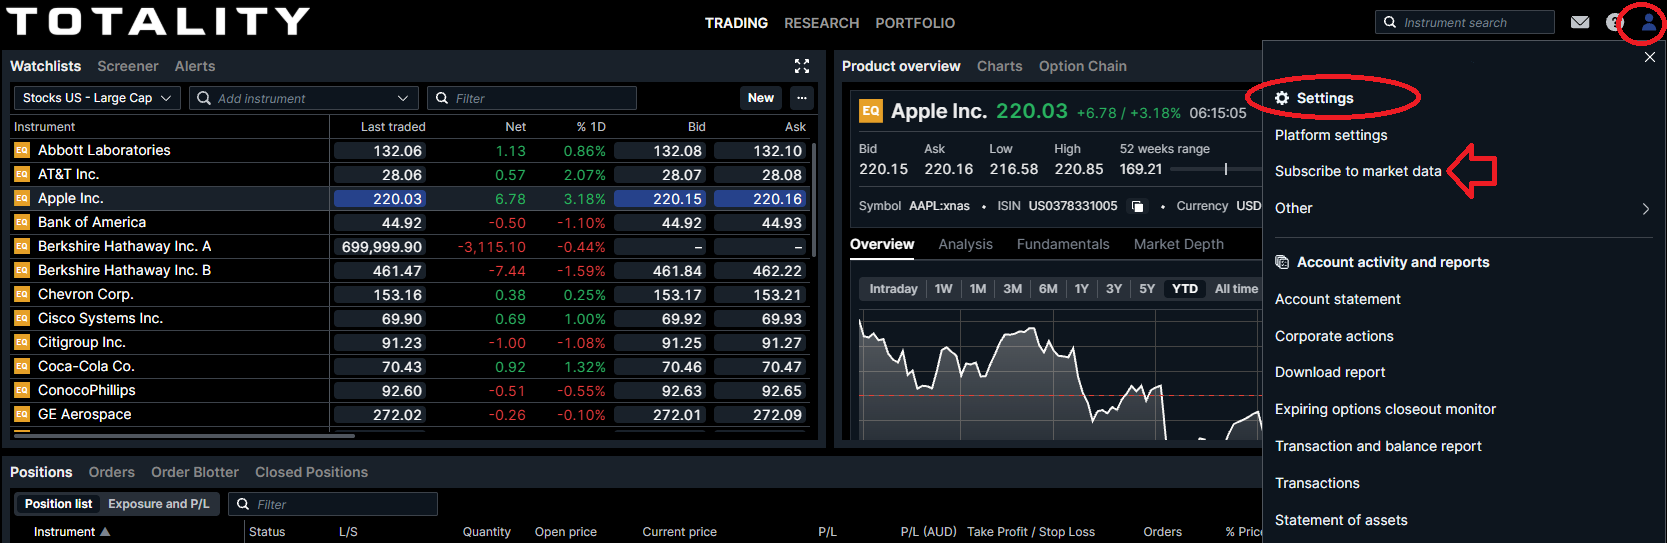The width and height of the screenshot is (1667, 543).
Task: Focus the watchlist Filter field
Action: point(532,98)
